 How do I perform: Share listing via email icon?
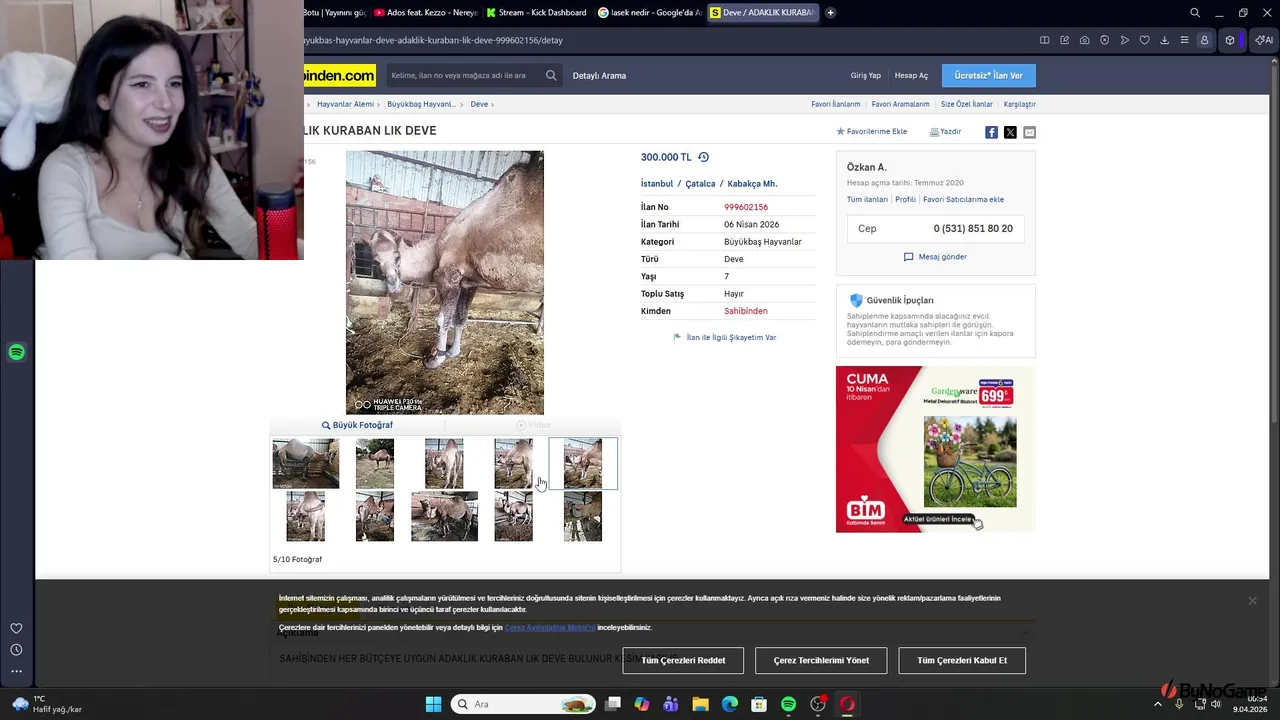pos(1029,132)
